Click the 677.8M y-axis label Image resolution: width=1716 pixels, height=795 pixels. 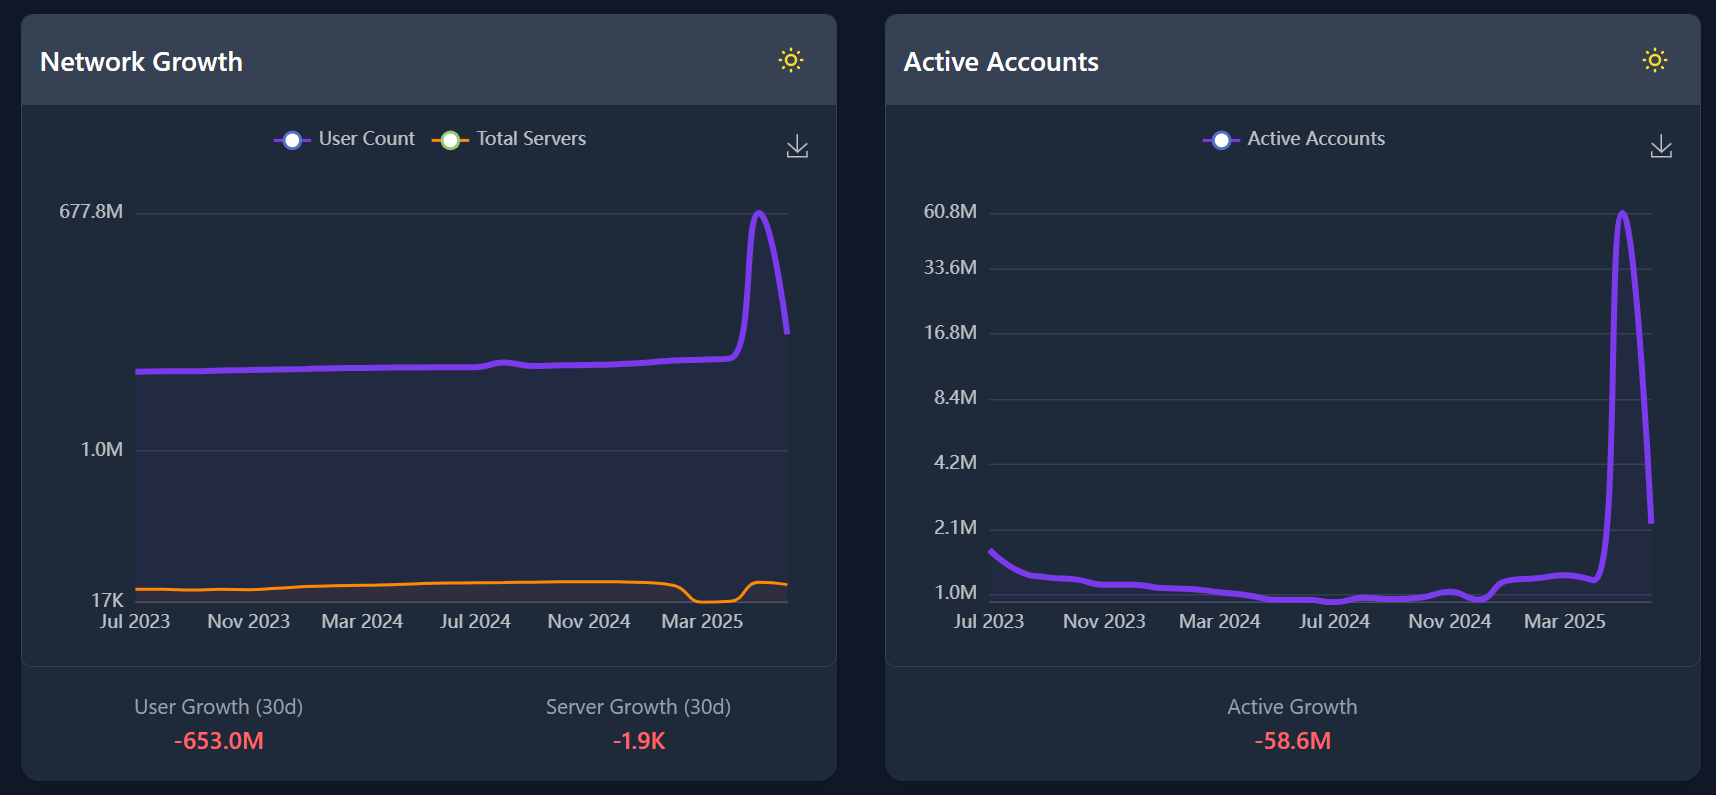[x=91, y=211]
